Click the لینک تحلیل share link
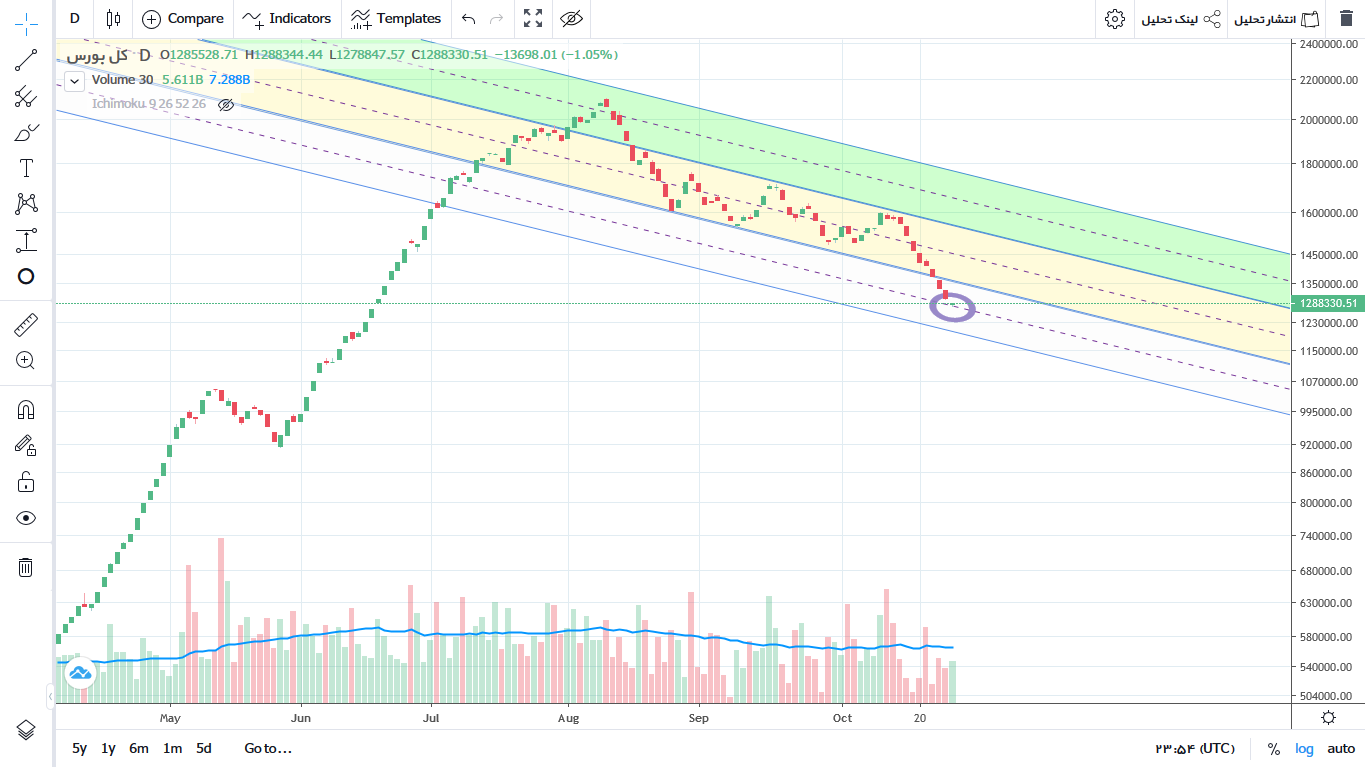 (x=1181, y=19)
